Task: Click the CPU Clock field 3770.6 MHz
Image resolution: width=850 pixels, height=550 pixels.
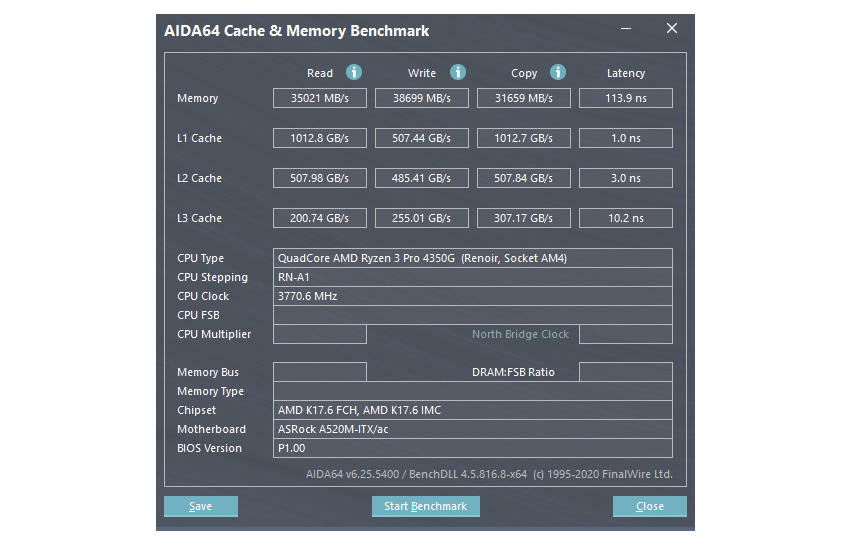Action: 473,296
